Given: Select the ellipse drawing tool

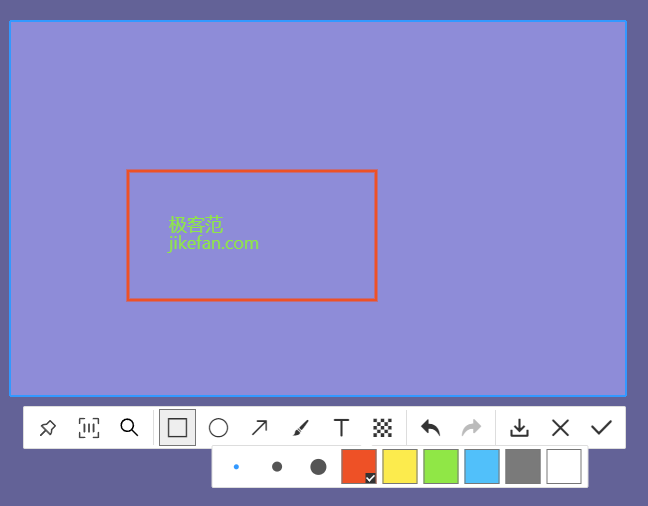Looking at the screenshot, I should tap(218, 427).
